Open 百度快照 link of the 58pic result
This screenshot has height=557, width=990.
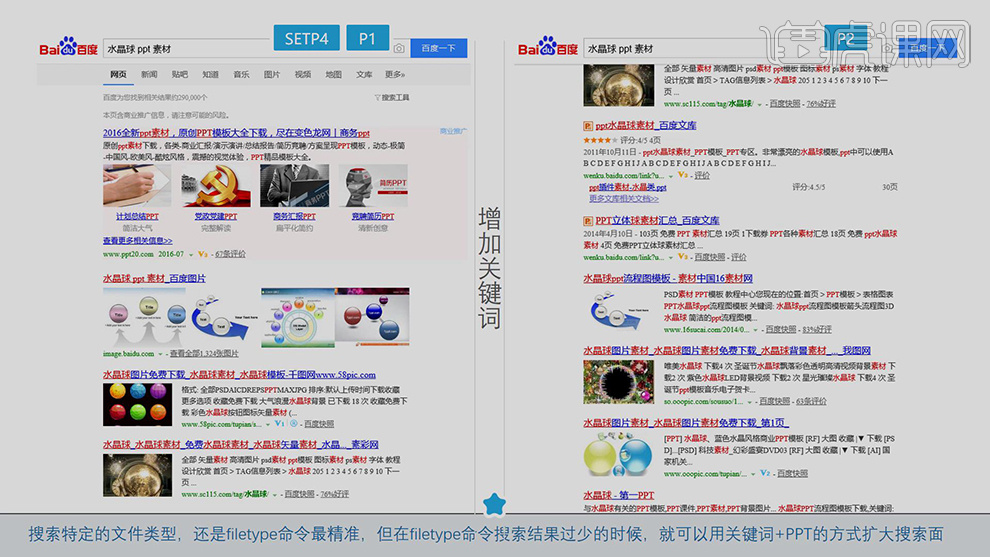click(319, 424)
